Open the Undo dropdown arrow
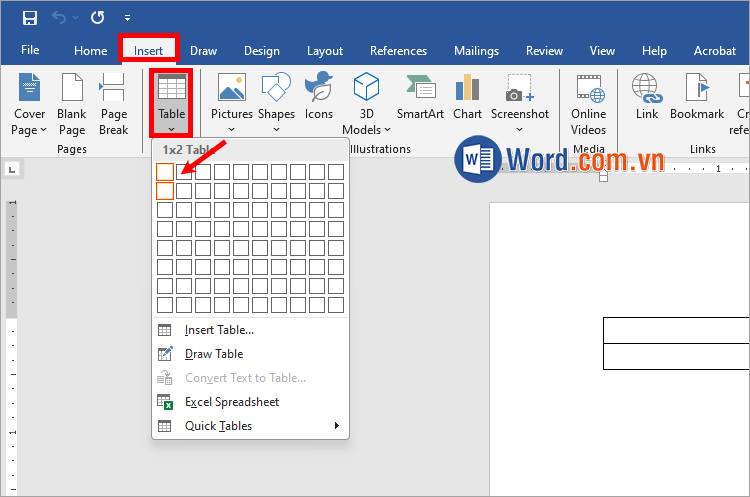The height and width of the screenshot is (497, 750). pos(75,18)
